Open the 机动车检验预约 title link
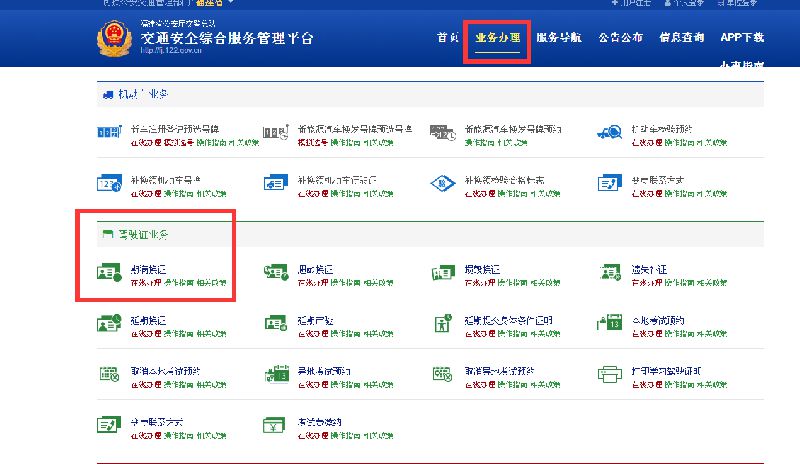The width and height of the screenshot is (800, 464). 662,129
